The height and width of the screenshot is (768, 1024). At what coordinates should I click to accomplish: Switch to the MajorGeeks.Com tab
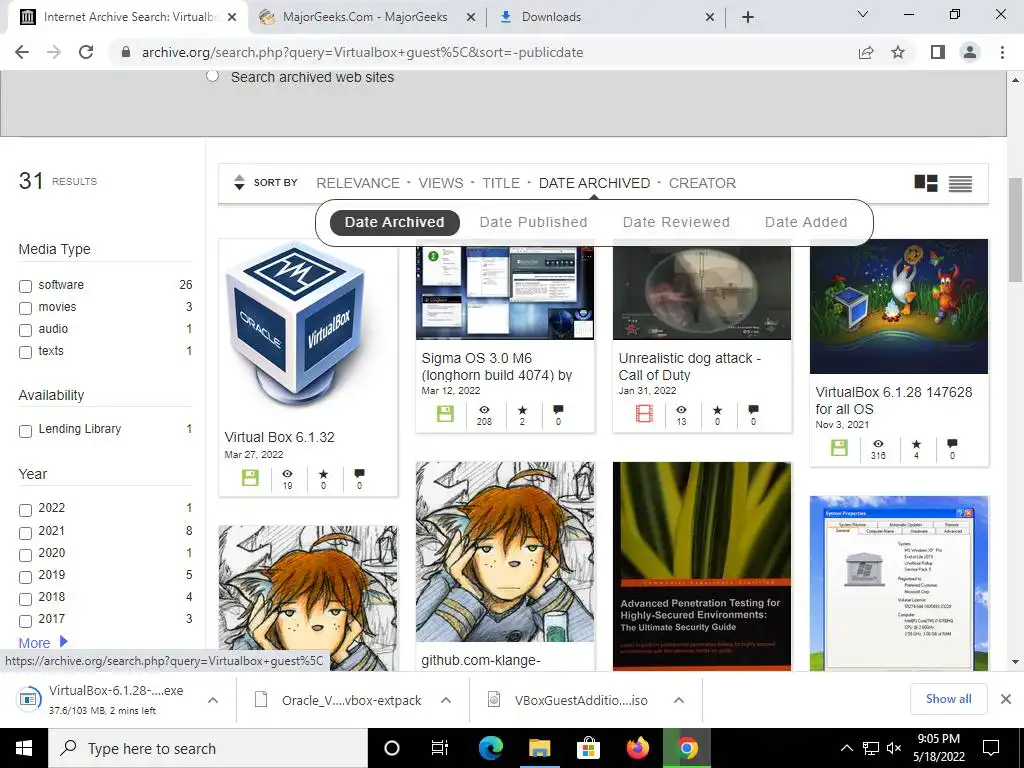pyautogui.click(x=364, y=17)
